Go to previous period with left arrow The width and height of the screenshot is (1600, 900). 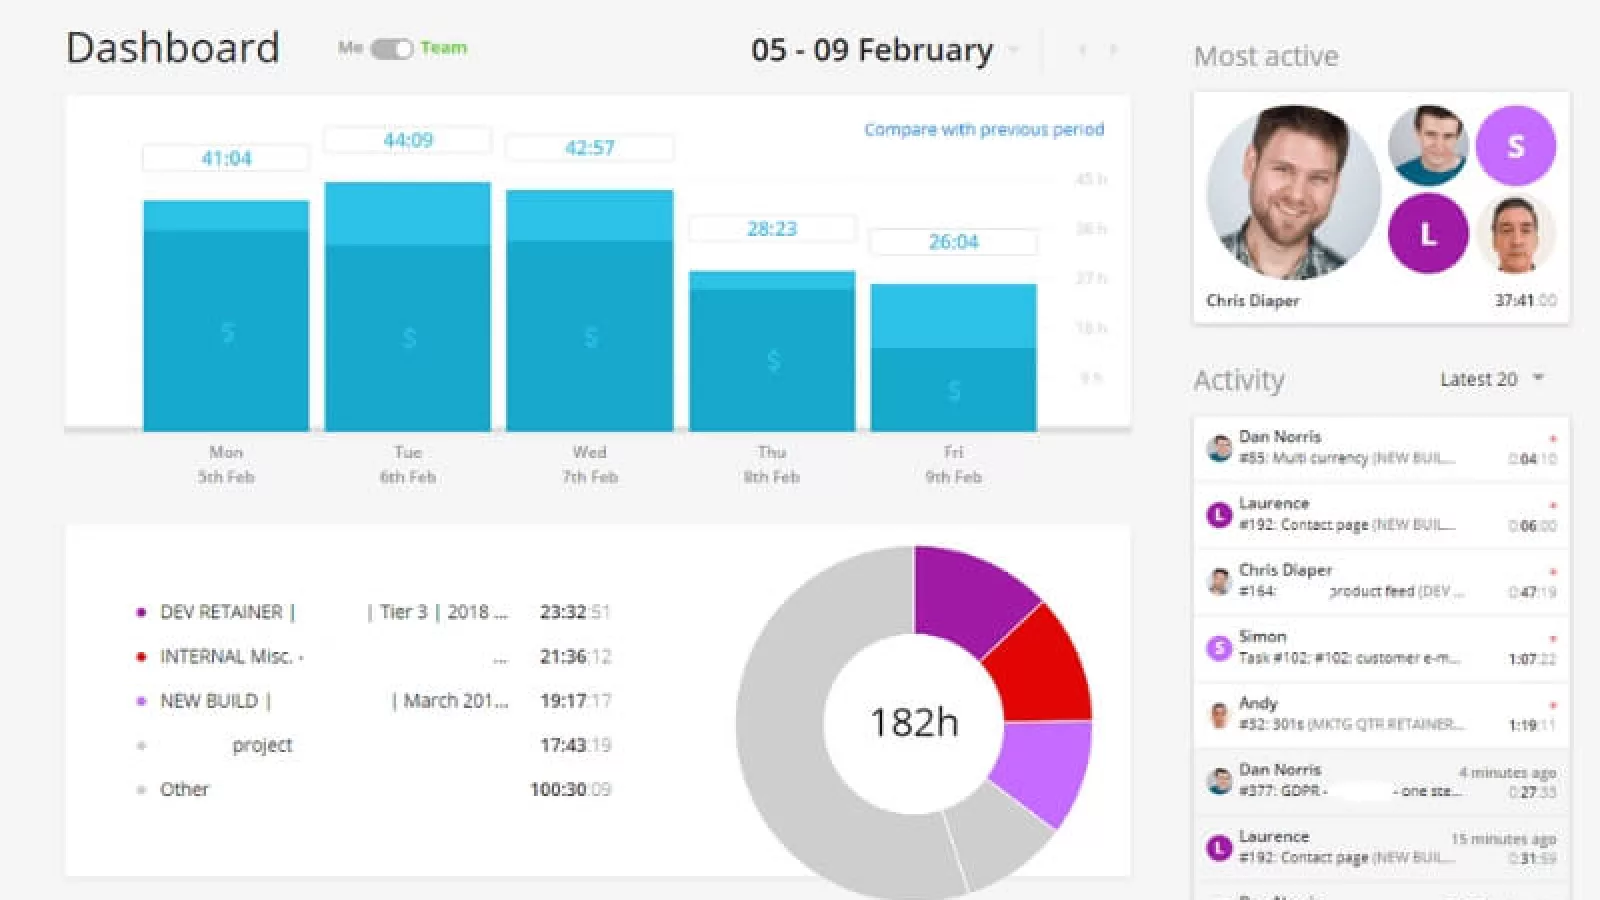coord(1082,49)
